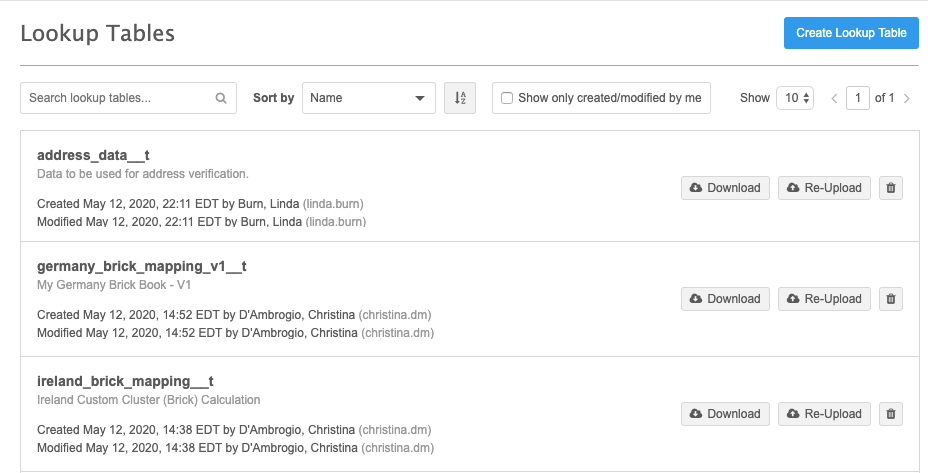The image size is (928, 473).
Task: Delete the address_data__t lookup table
Action: point(891,188)
